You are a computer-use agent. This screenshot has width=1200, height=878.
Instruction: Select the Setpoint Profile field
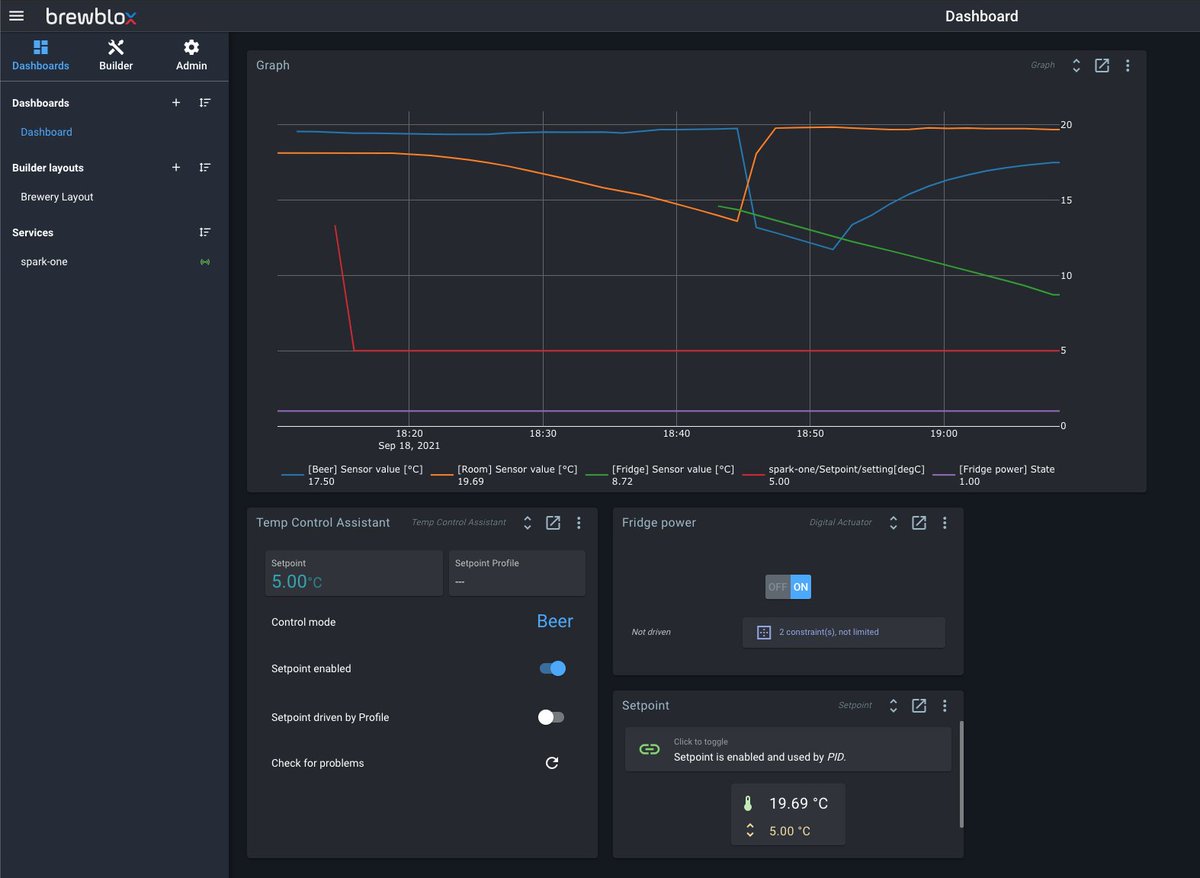point(516,573)
